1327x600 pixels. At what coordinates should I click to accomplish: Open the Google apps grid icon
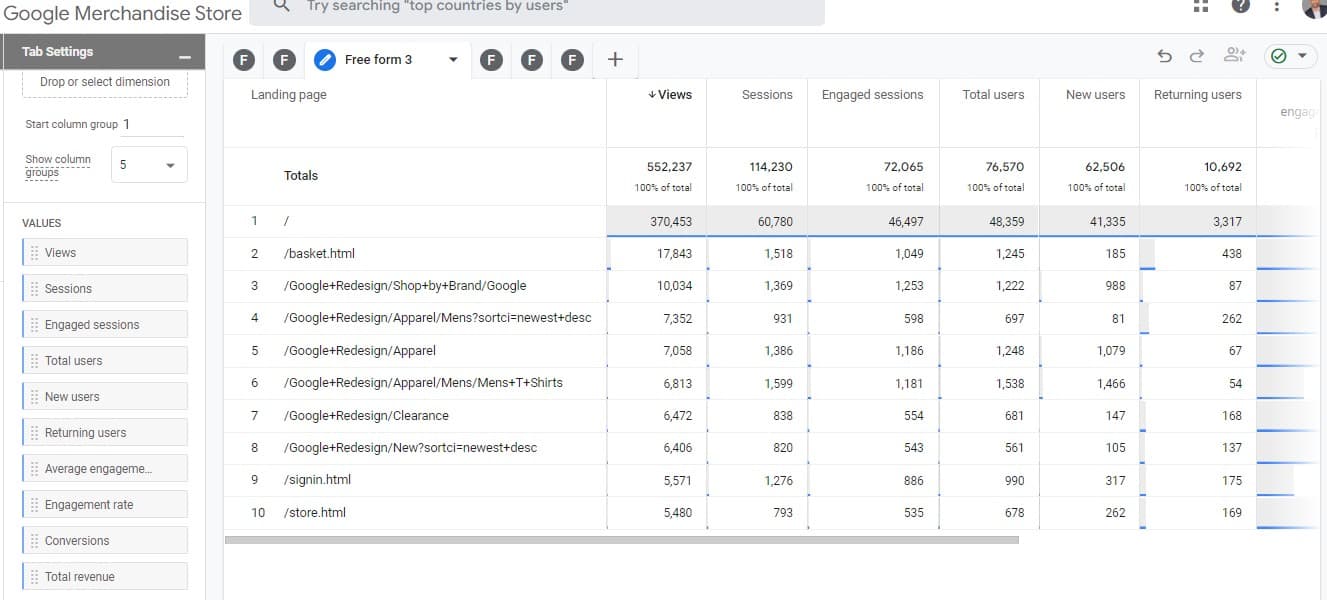coord(1201,6)
